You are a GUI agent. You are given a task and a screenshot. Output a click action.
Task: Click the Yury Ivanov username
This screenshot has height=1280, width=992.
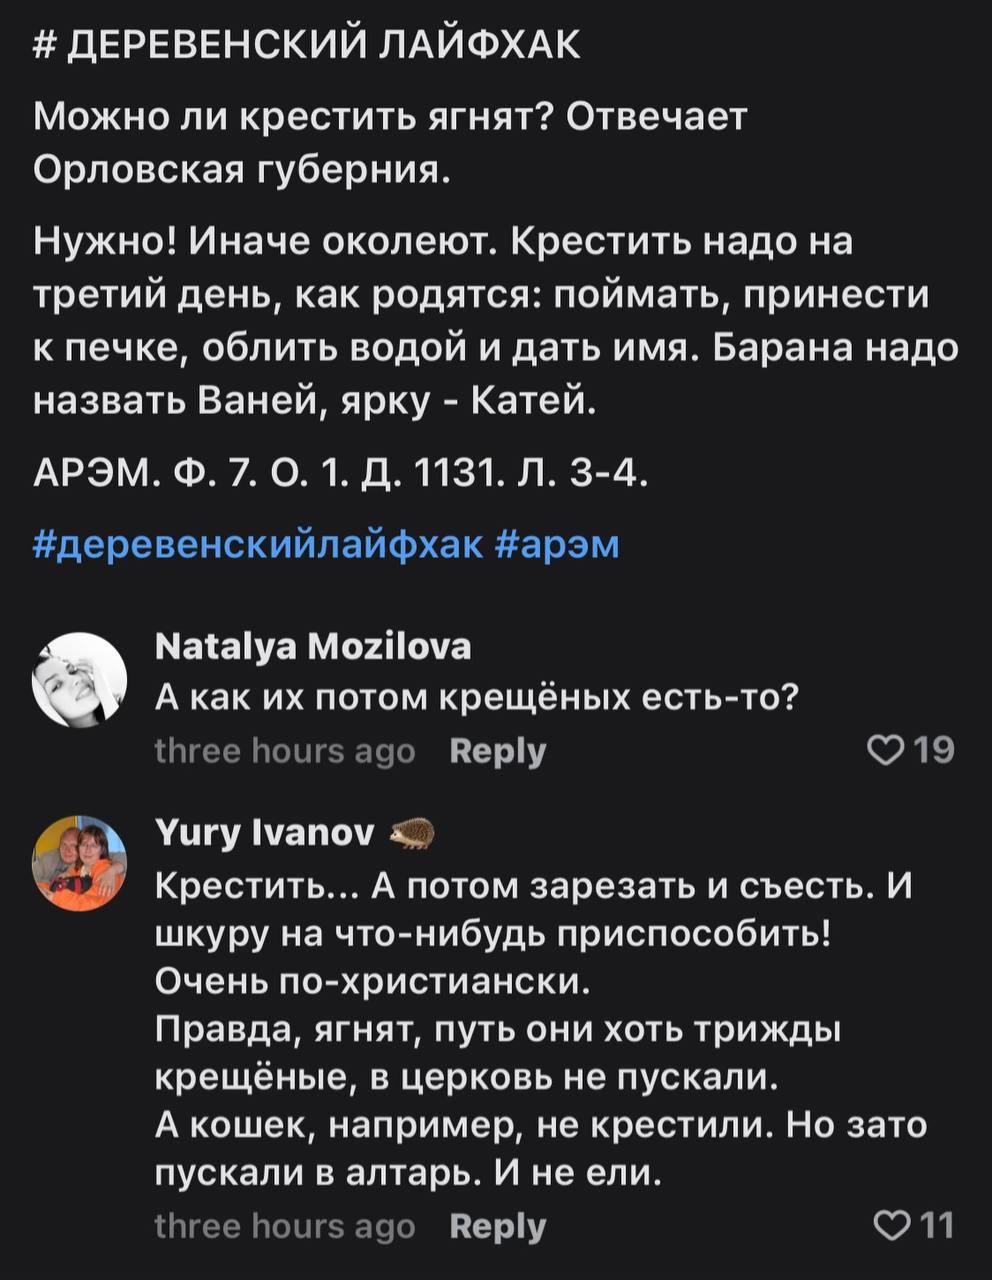pos(266,832)
